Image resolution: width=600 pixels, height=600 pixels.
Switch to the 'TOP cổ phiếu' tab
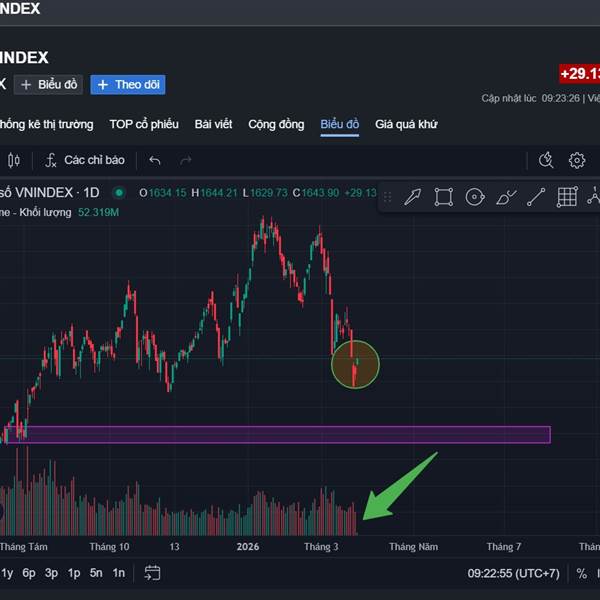144,124
